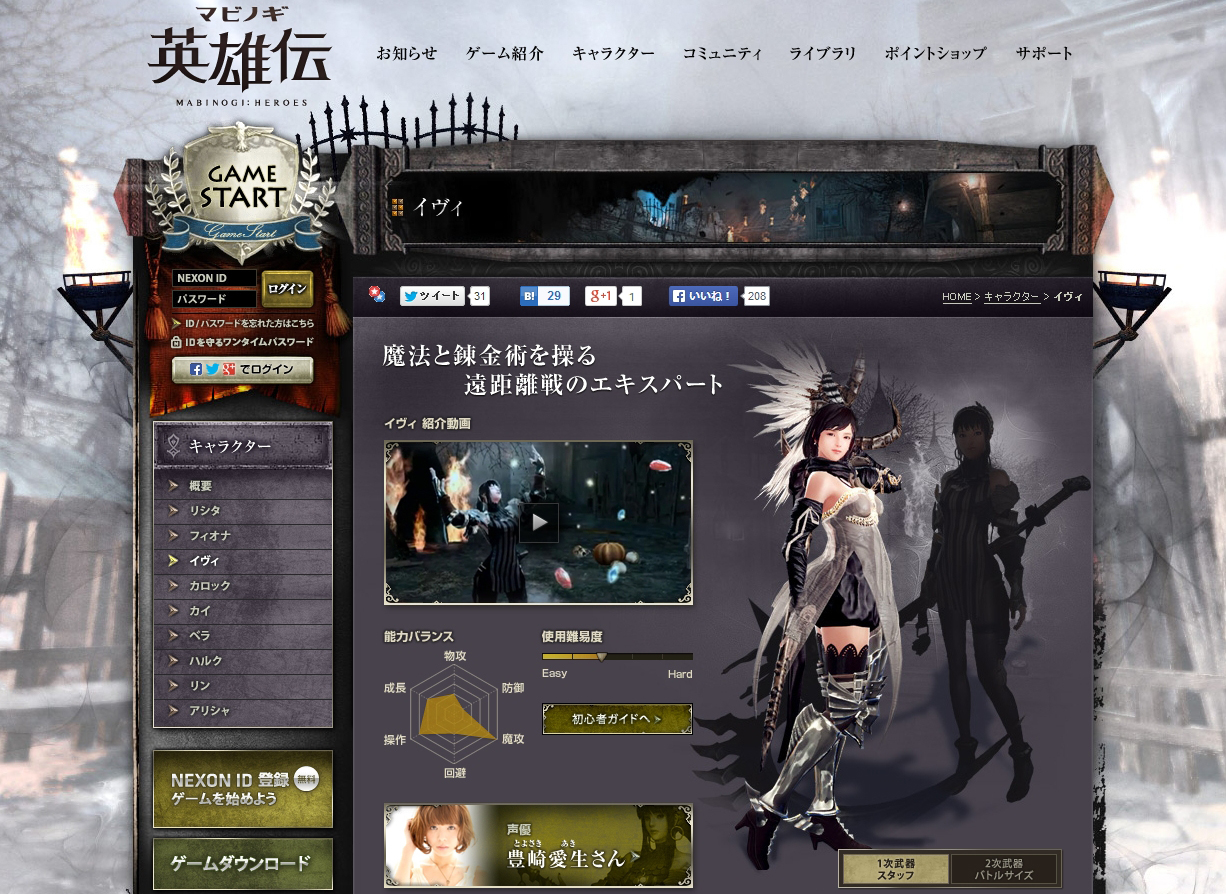
Task: Play the イヴィ introduction video
Action: 538,522
